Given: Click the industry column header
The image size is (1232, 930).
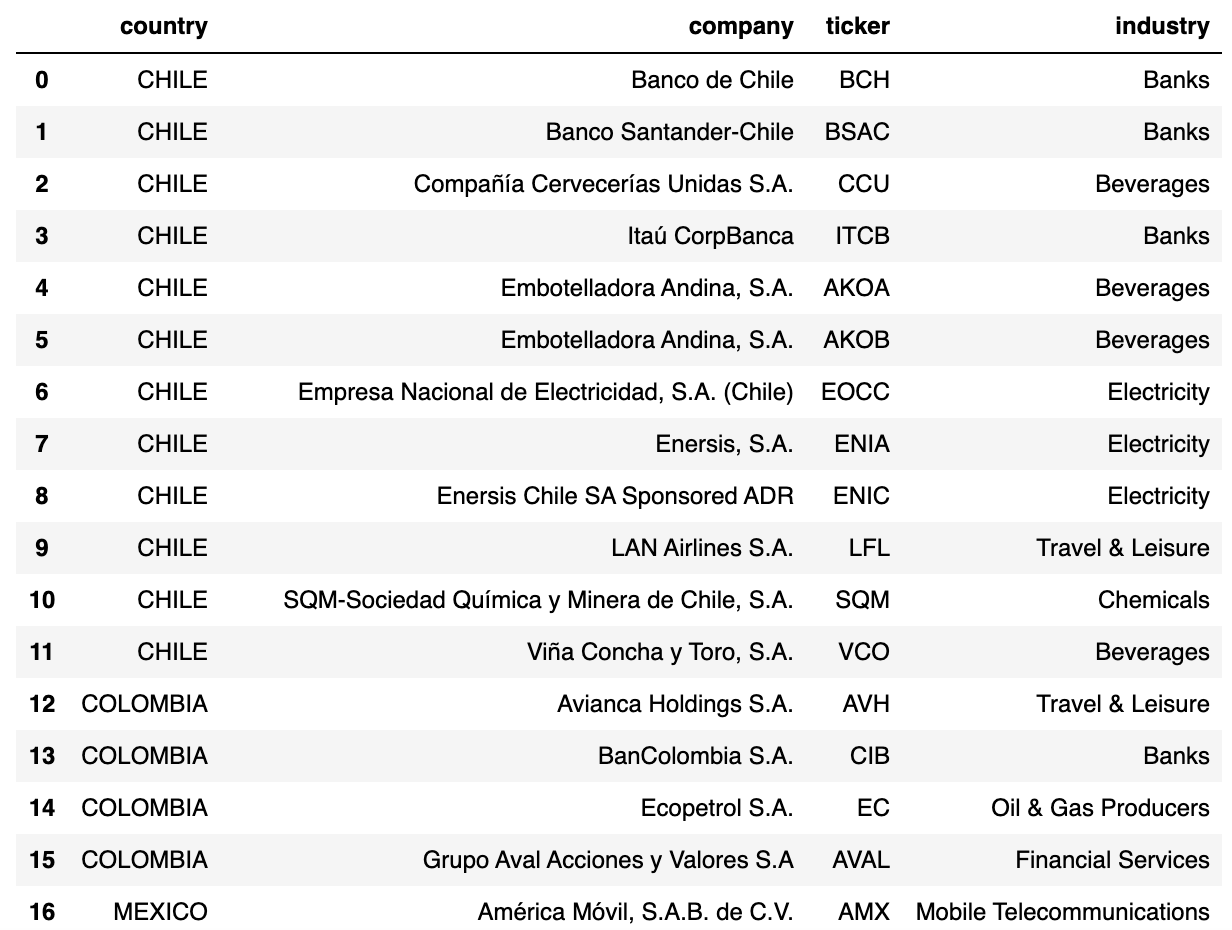Looking at the screenshot, I should click(1162, 27).
